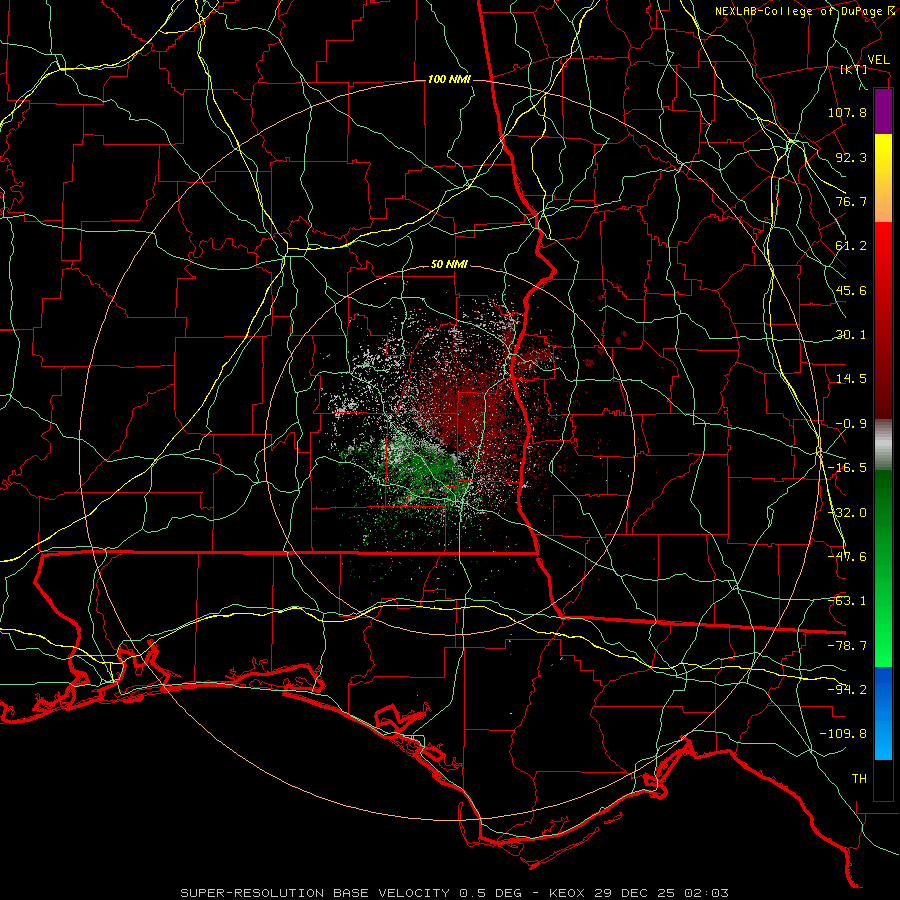Click the -0.9 velocity scale value

point(851,424)
